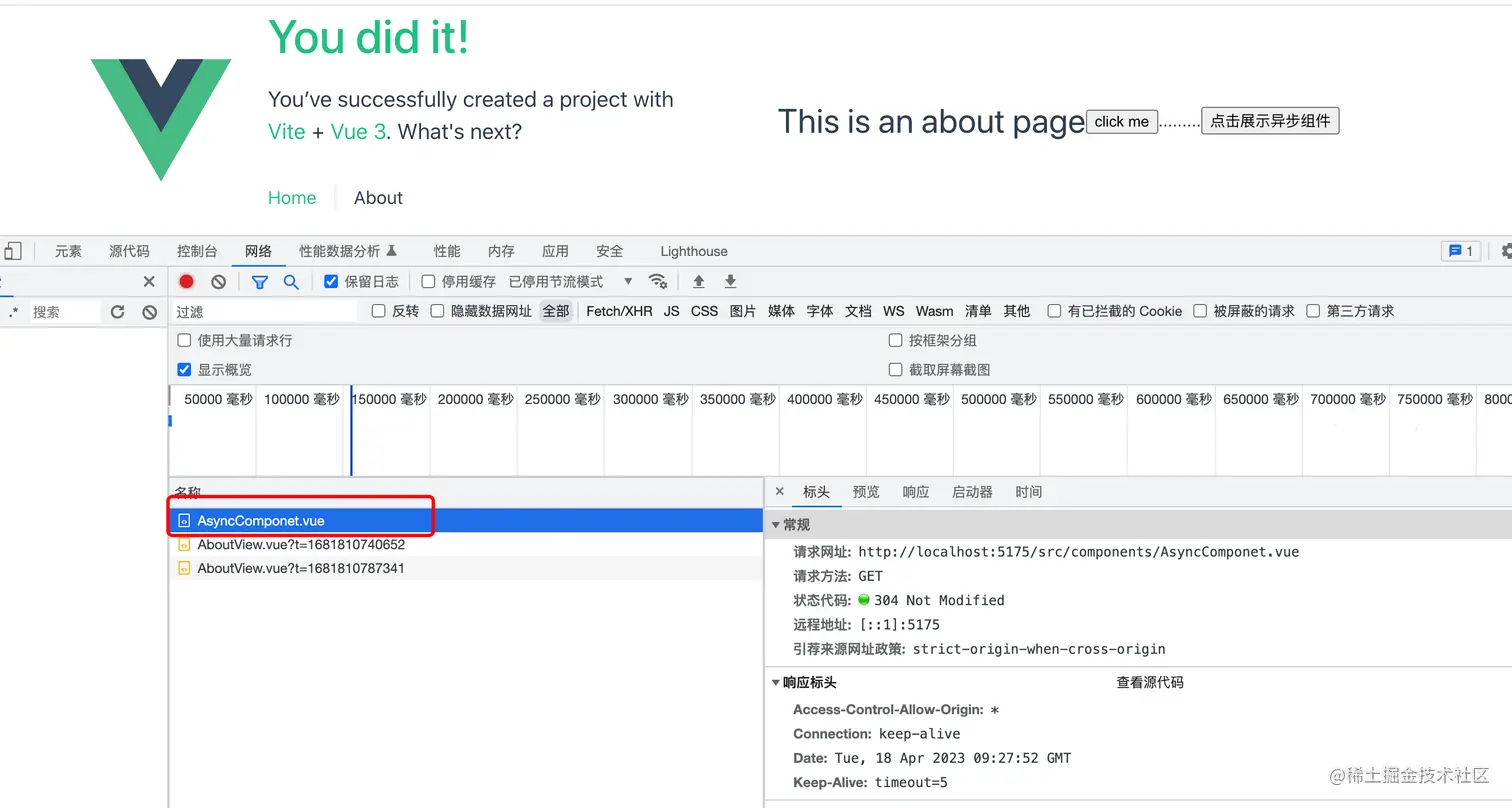Close the request details pane
Image resolution: width=1512 pixels, height=808 pixels.
pos(780,491)
